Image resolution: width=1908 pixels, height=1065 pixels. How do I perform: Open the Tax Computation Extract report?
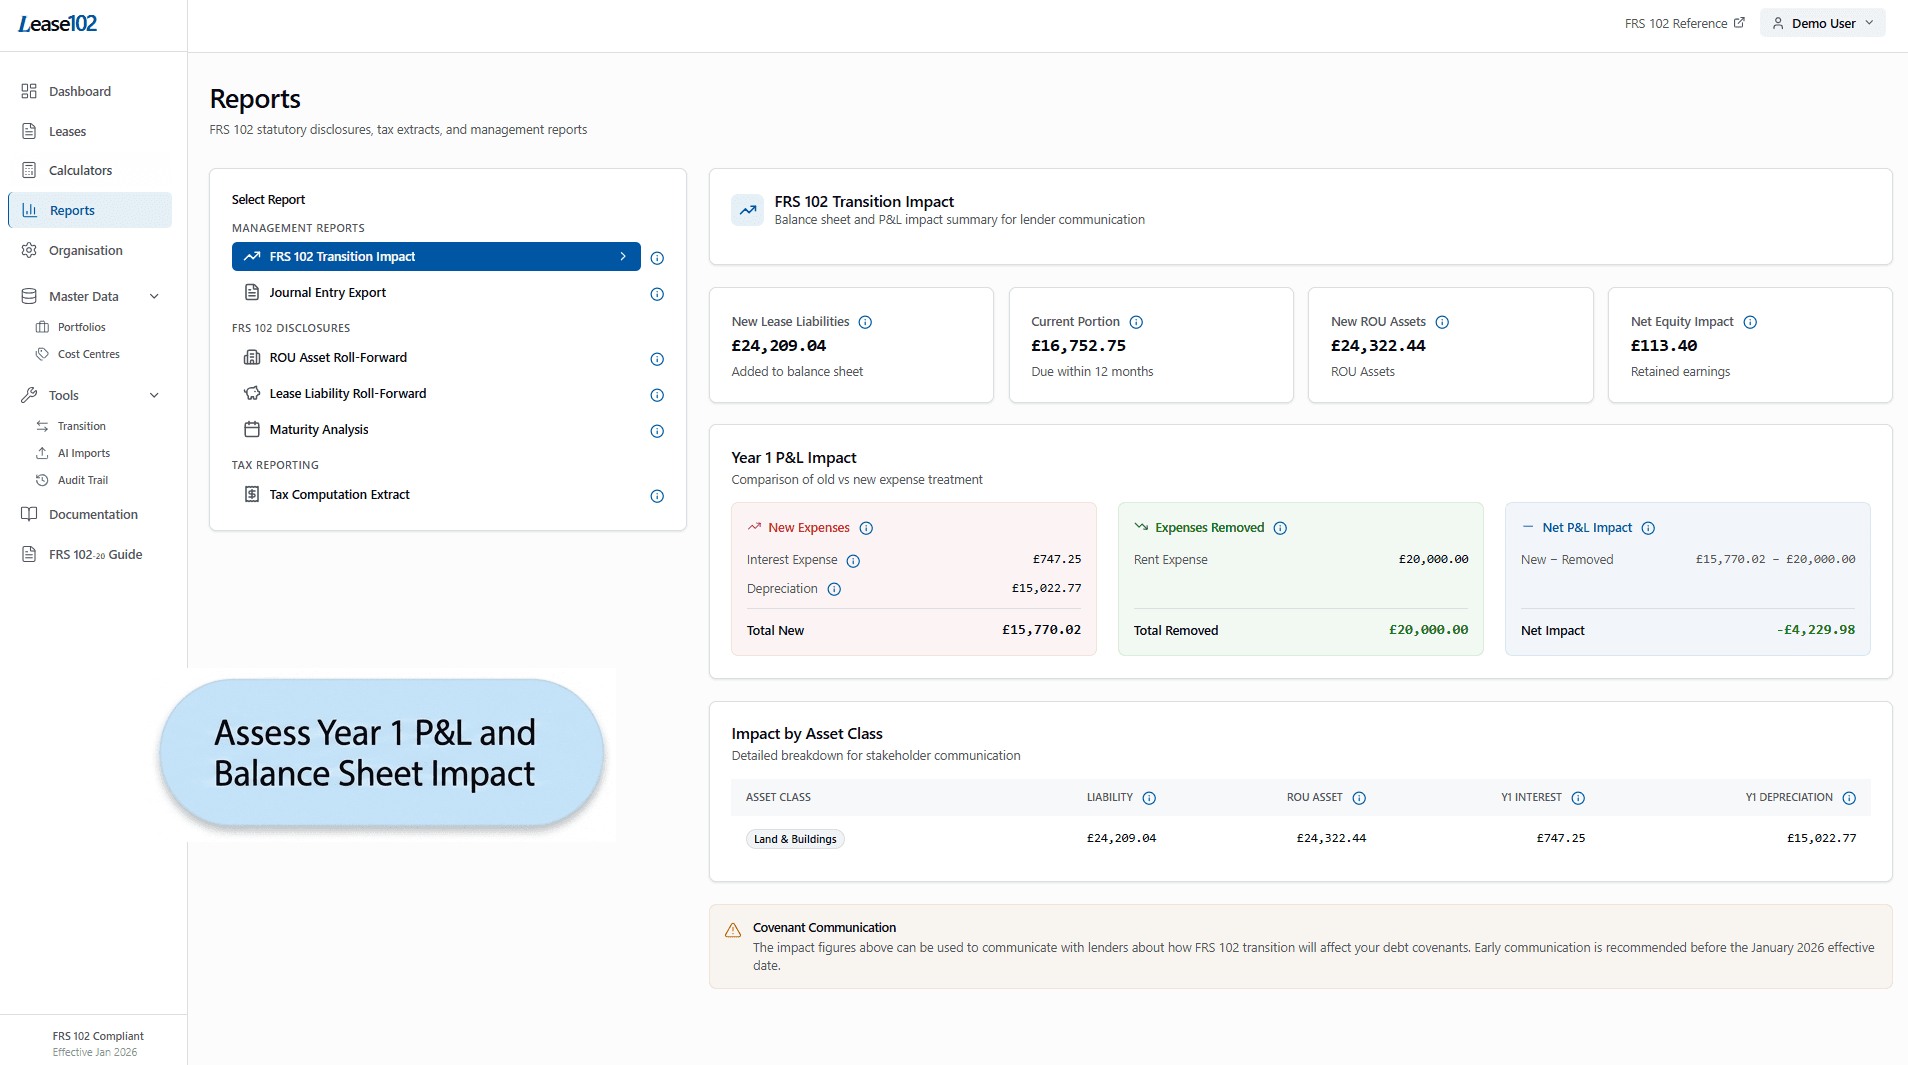338,494
